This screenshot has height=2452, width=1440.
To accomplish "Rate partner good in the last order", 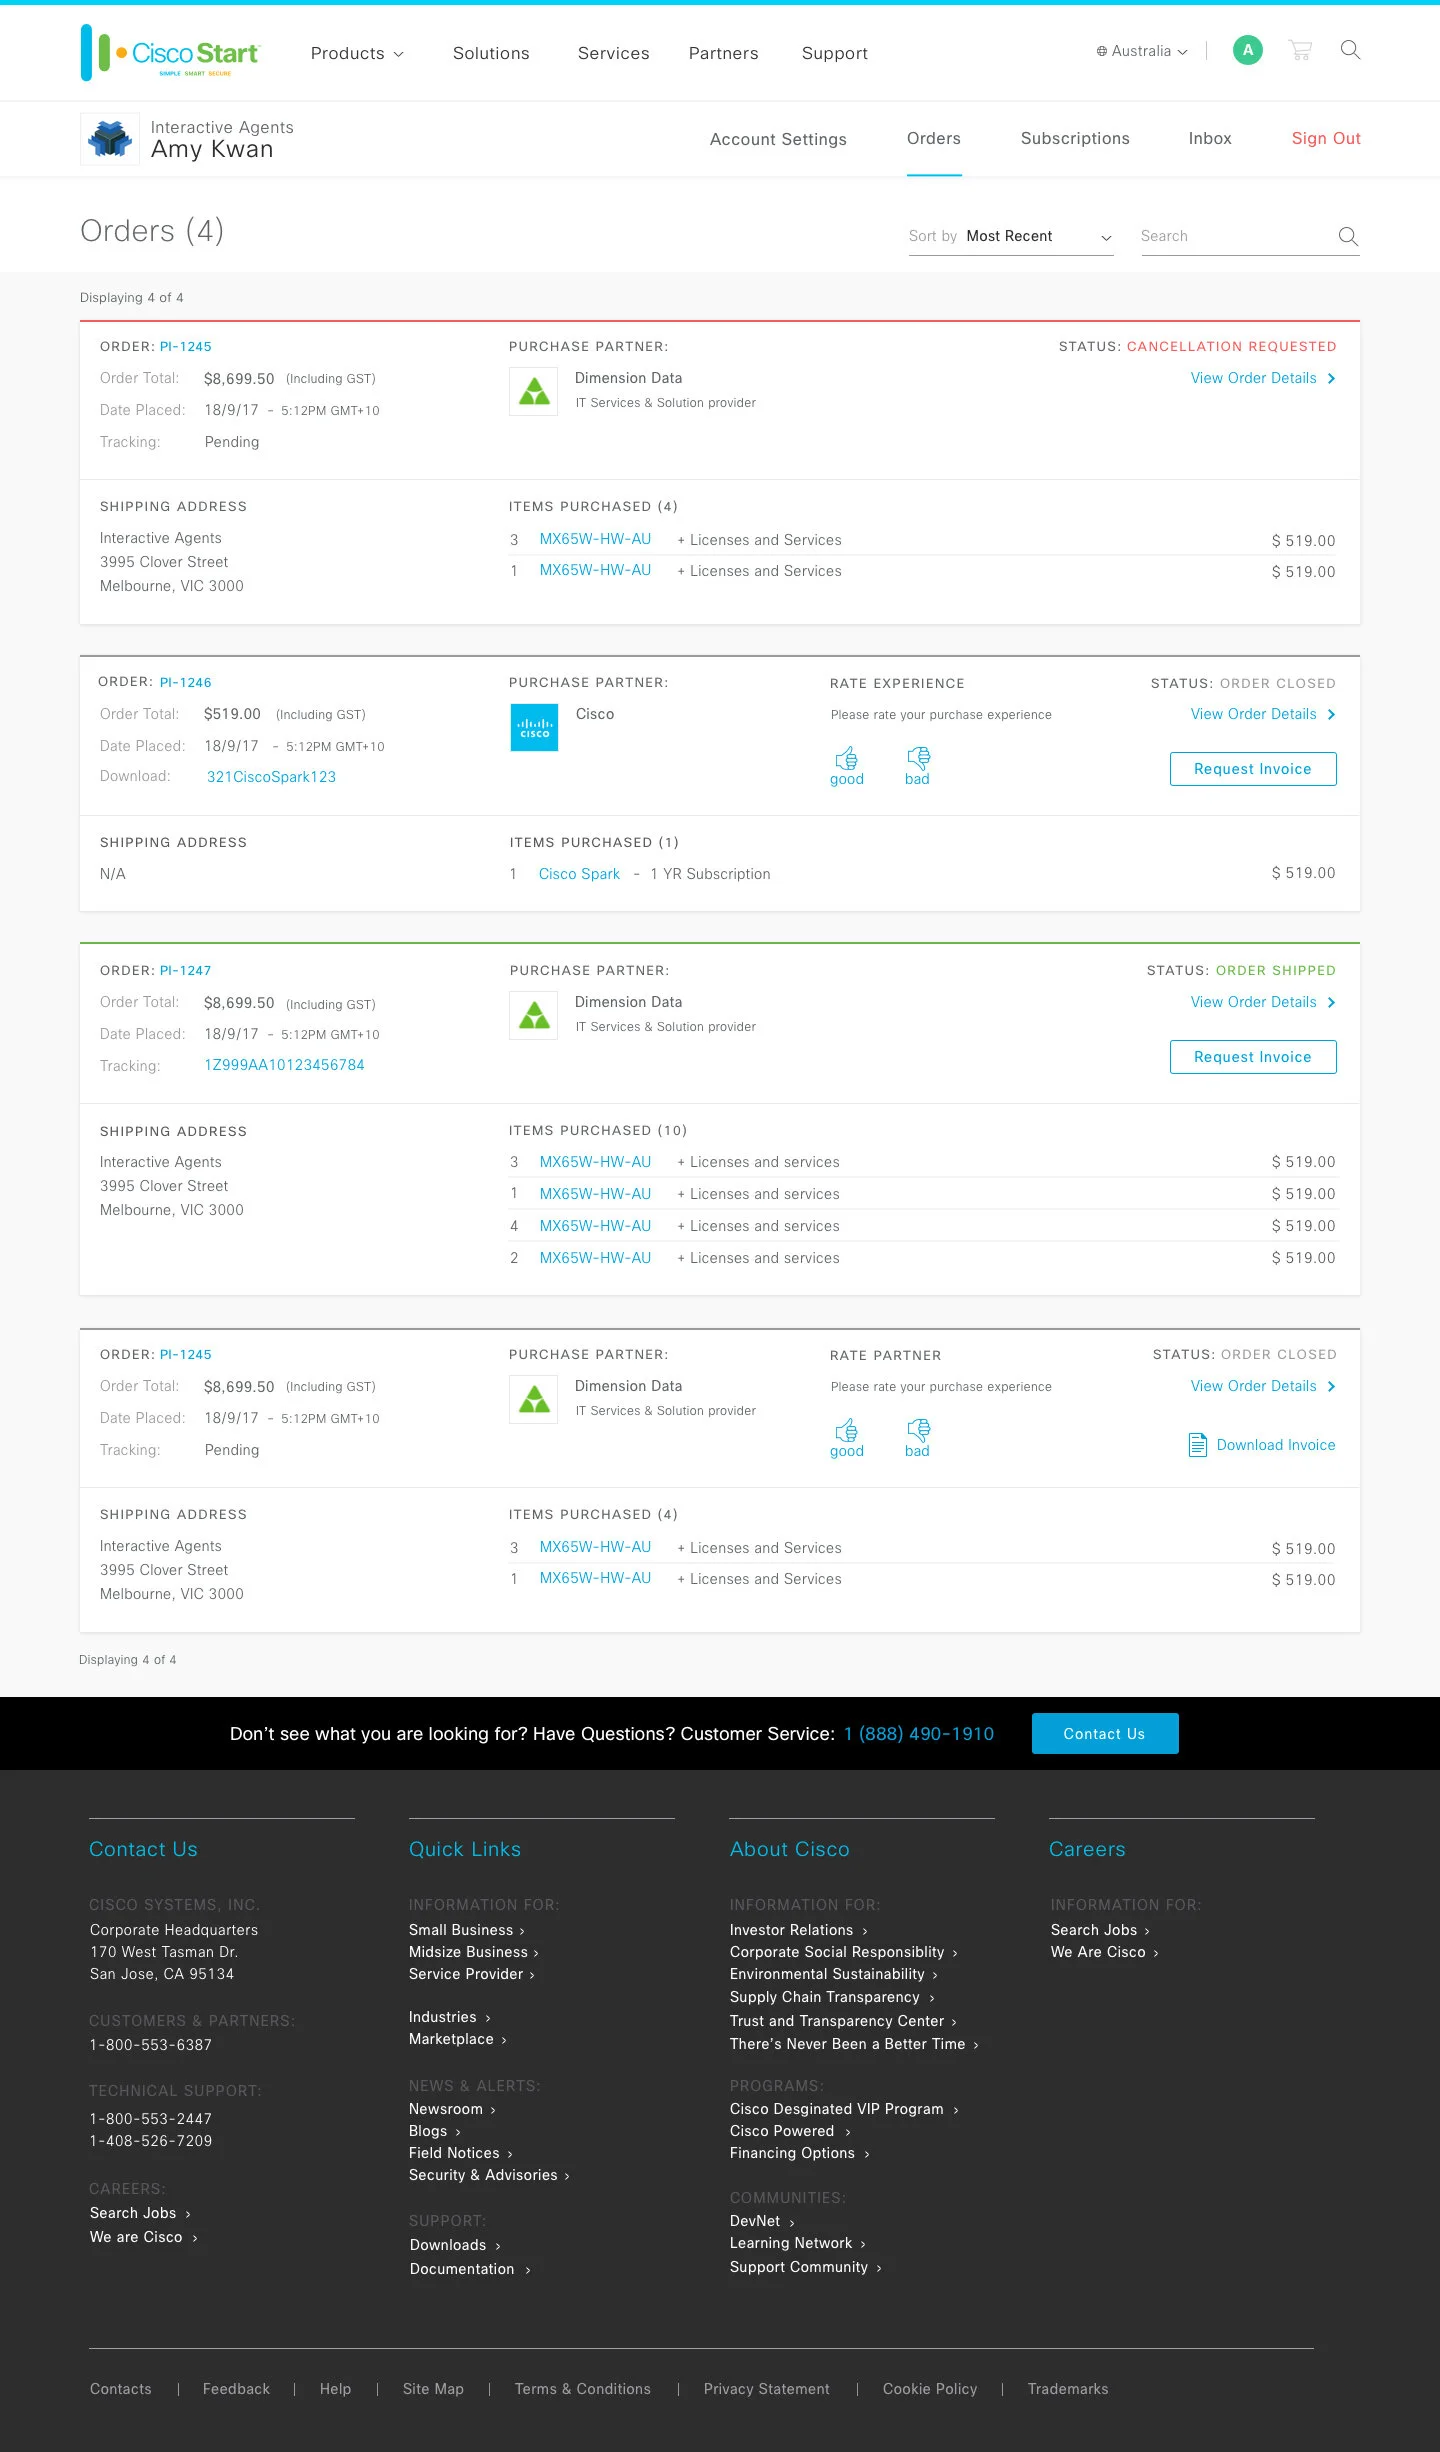I will click(x=846, y=1438).
